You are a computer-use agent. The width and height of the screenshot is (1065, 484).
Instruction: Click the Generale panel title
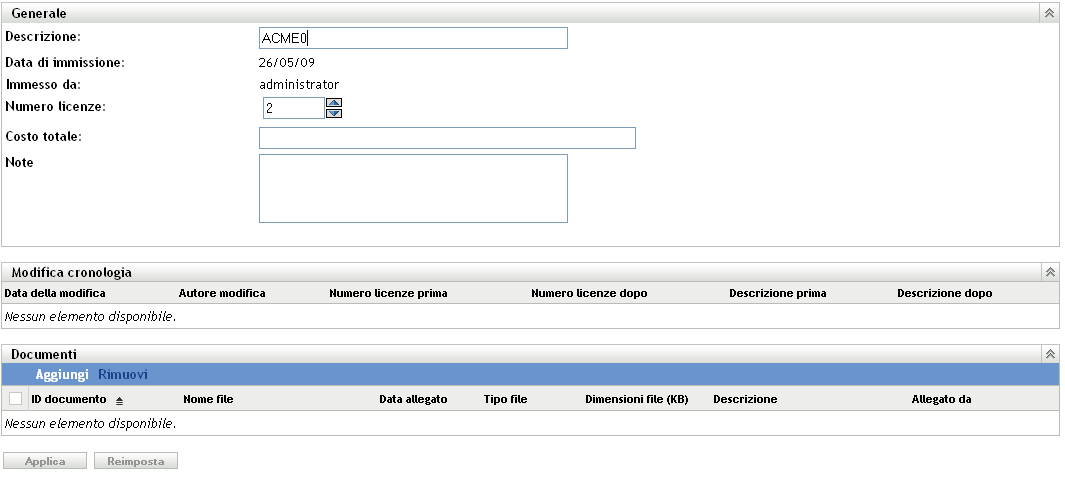click(39, 14)
